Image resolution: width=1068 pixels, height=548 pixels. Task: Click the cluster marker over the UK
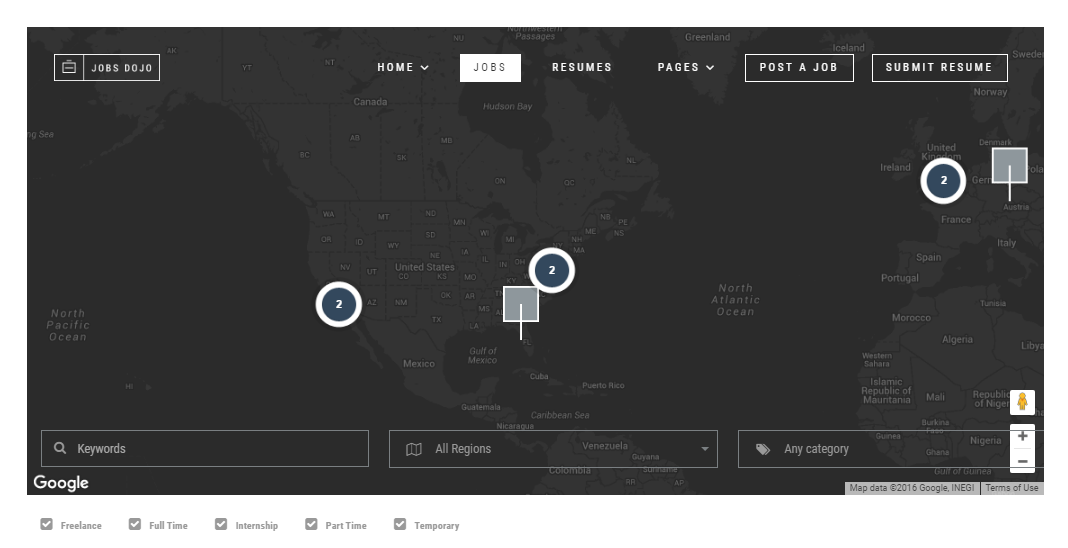pyautogui.click(x=943, y=180)
